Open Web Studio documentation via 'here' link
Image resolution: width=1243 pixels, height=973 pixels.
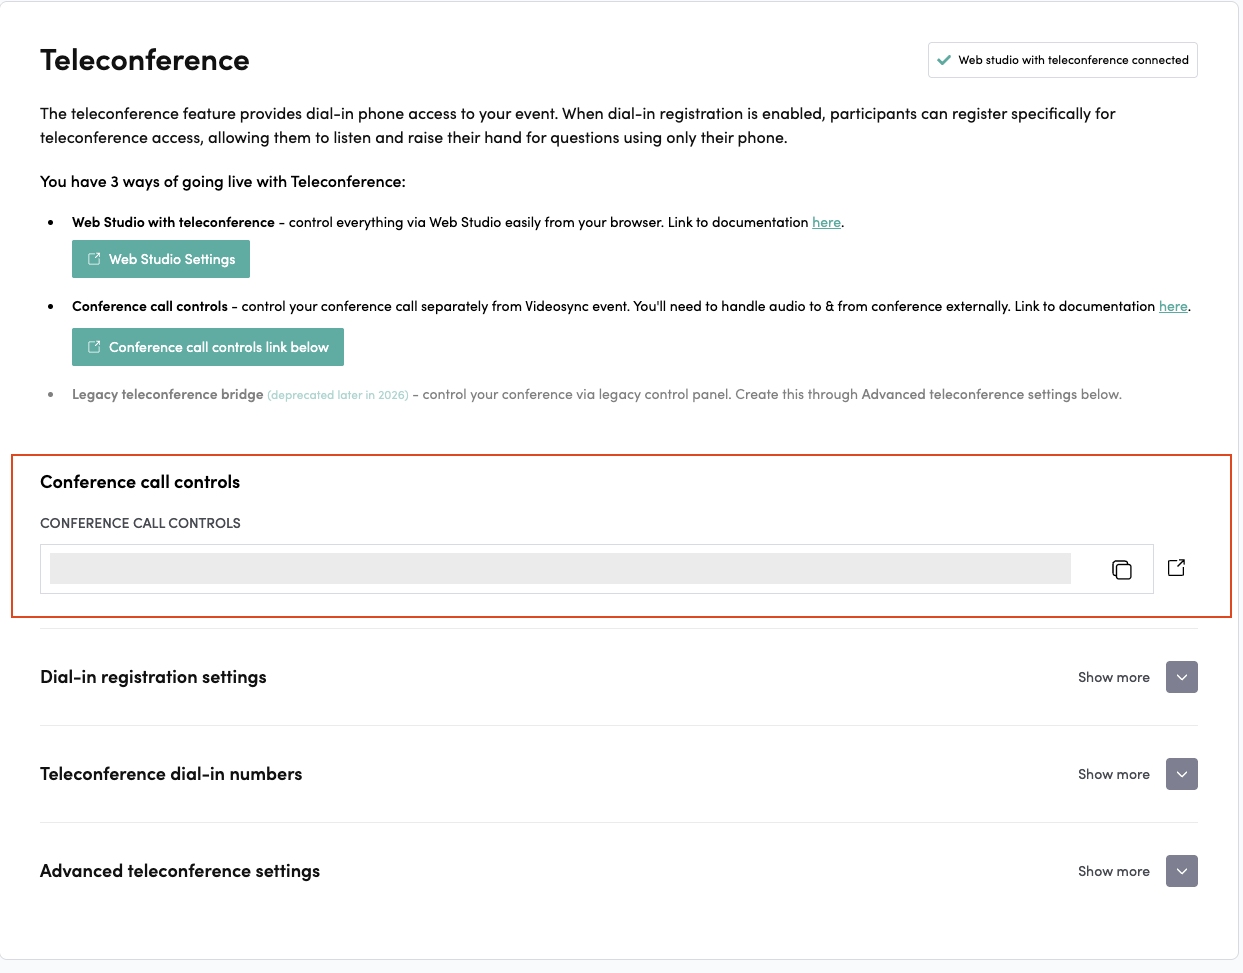(x=826, y=222)
